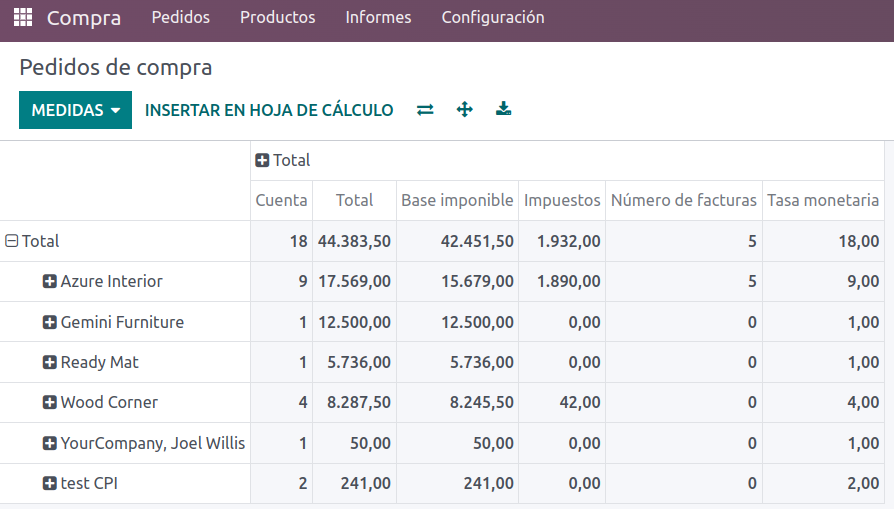Open the Informes menu
Screen dimensions: 894x509
378,17
